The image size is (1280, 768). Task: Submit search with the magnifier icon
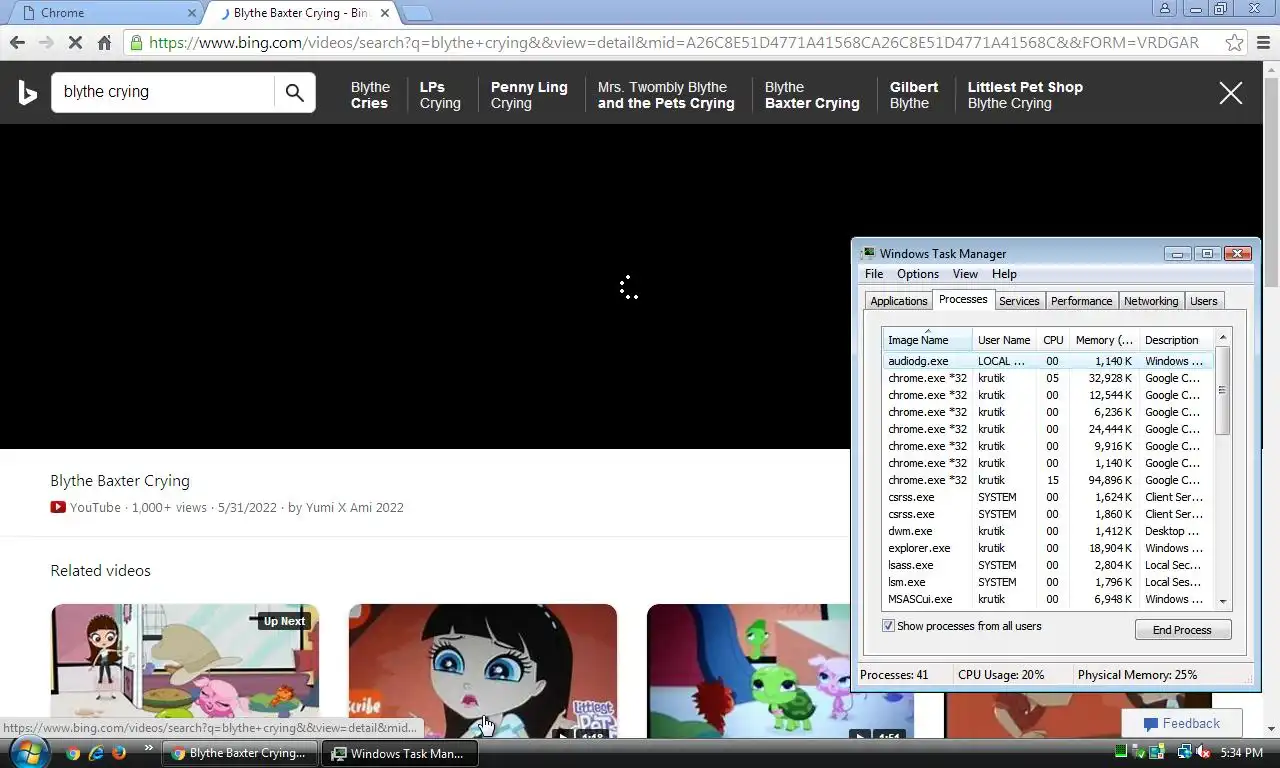click(x=294, y=92)
